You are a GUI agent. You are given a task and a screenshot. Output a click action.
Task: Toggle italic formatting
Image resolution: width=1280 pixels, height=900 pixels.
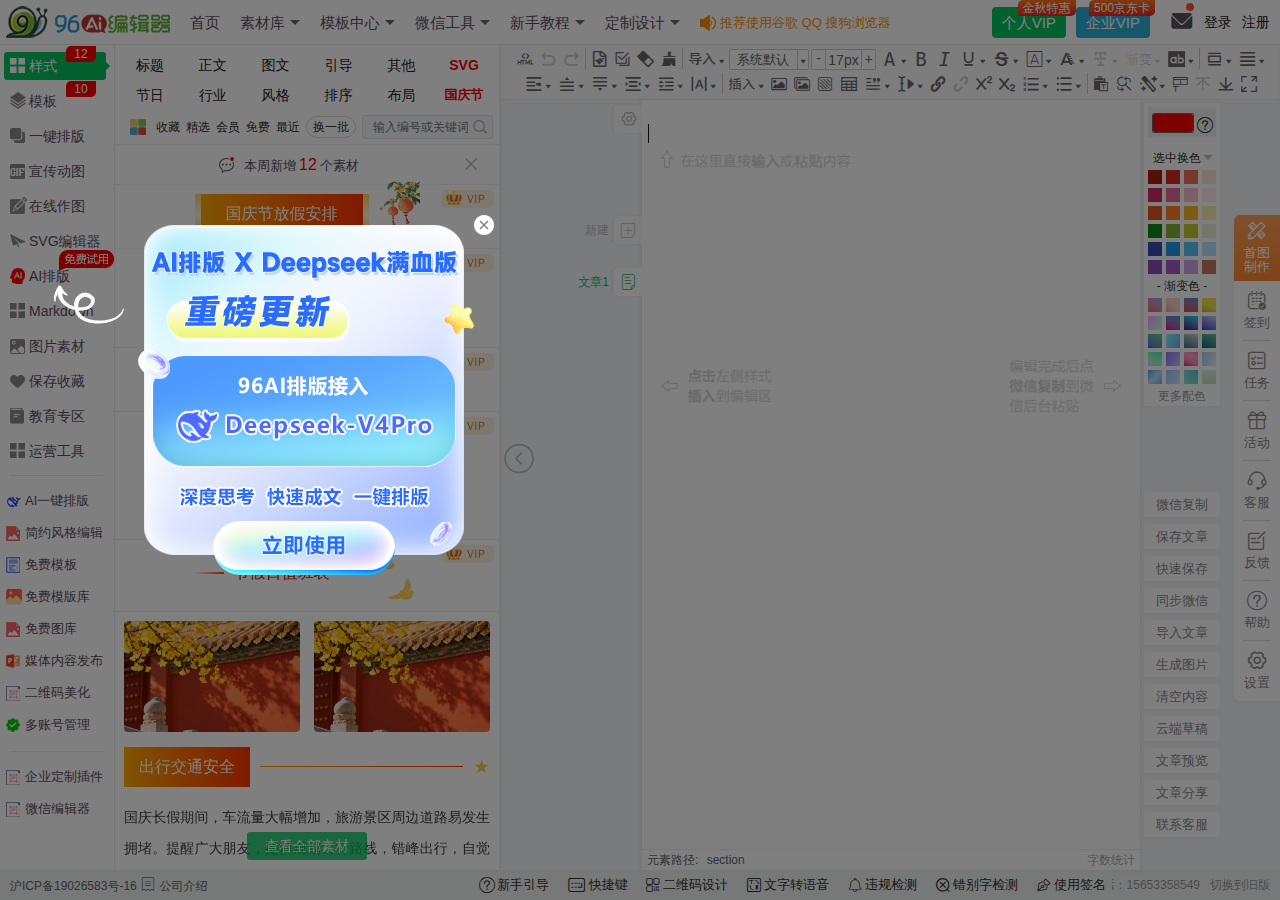[x=944, y=59]
